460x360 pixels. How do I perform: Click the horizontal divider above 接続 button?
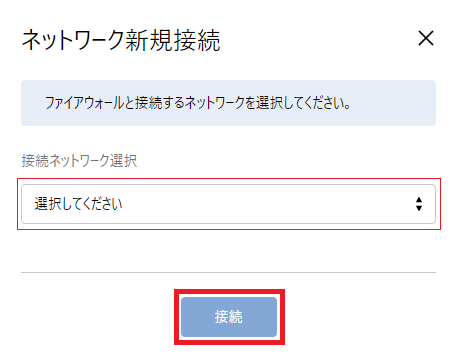click(x=228, y=272)
